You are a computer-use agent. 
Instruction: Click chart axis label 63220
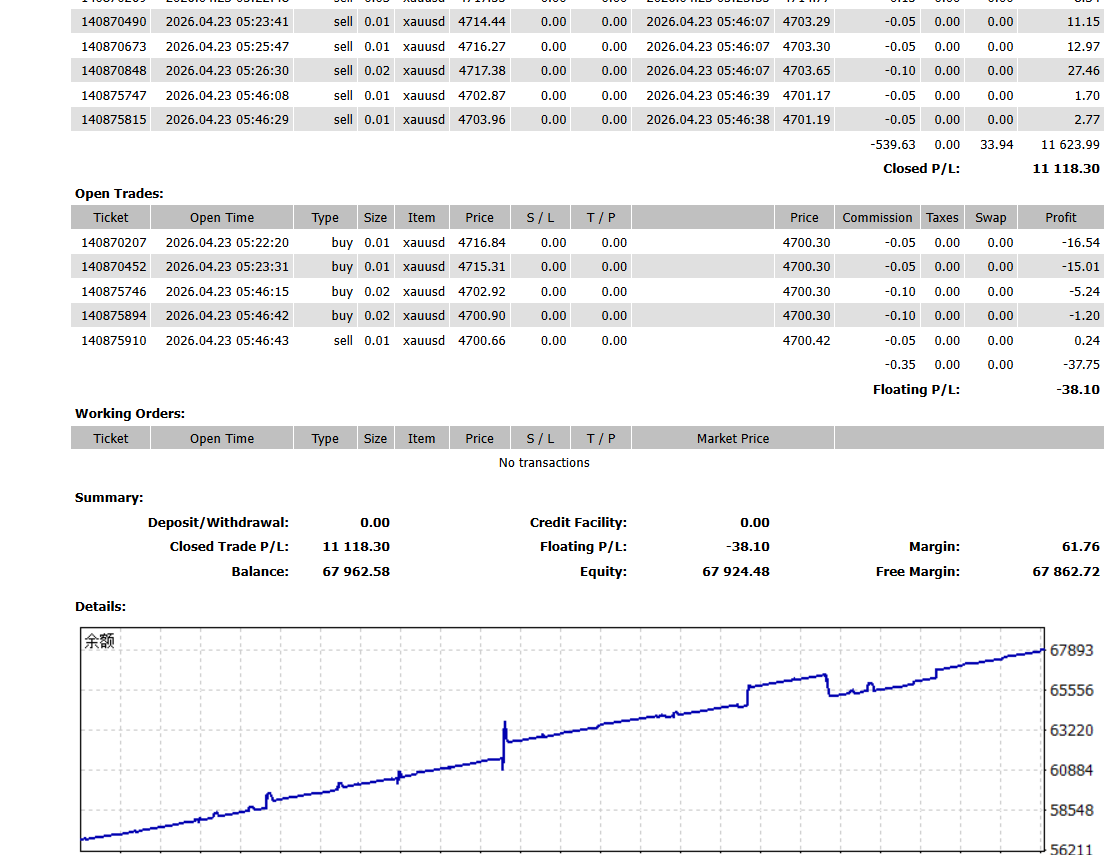(1071, 730)
